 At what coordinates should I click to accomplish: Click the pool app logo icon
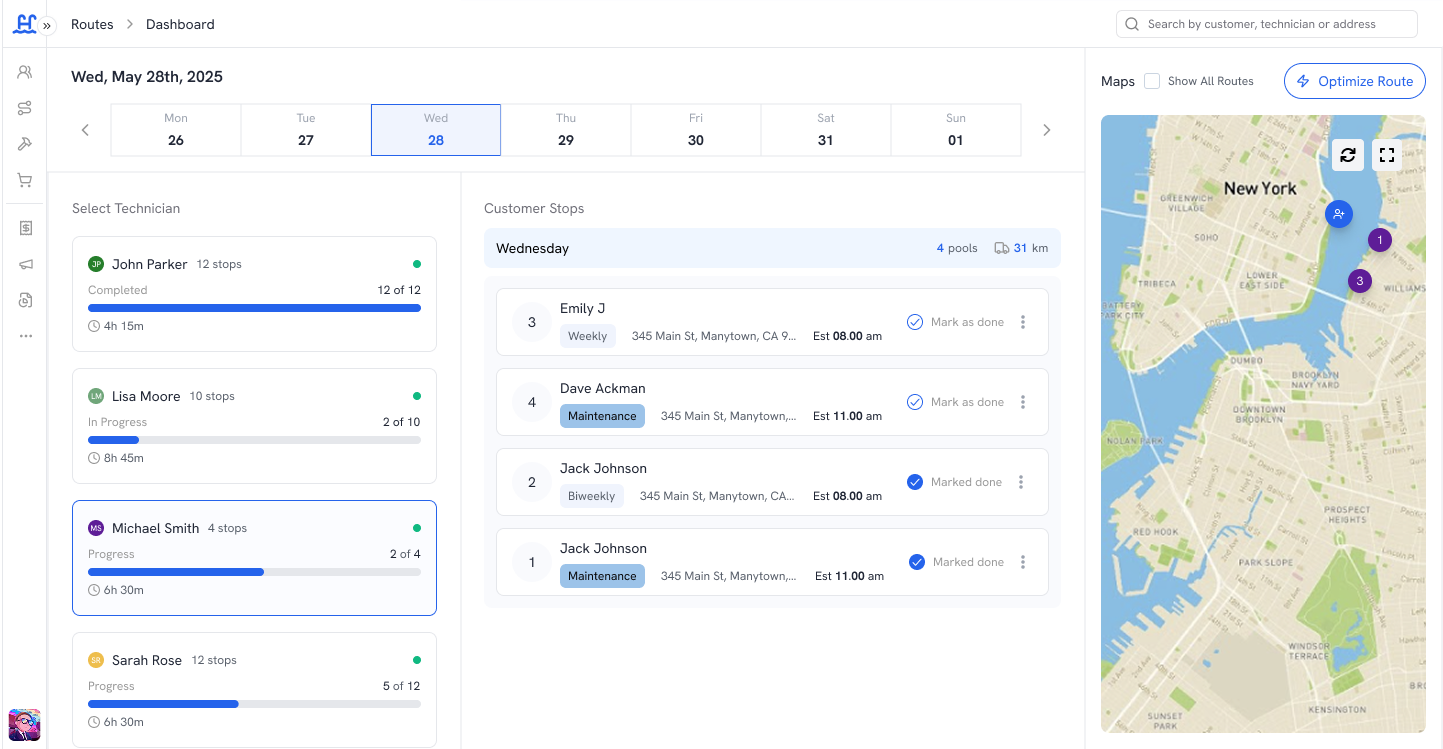pyautogui.click(x=24, y=23)
